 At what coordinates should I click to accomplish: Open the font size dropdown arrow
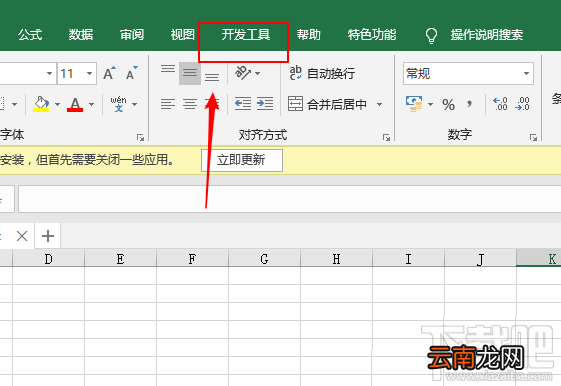pos(89,74)
